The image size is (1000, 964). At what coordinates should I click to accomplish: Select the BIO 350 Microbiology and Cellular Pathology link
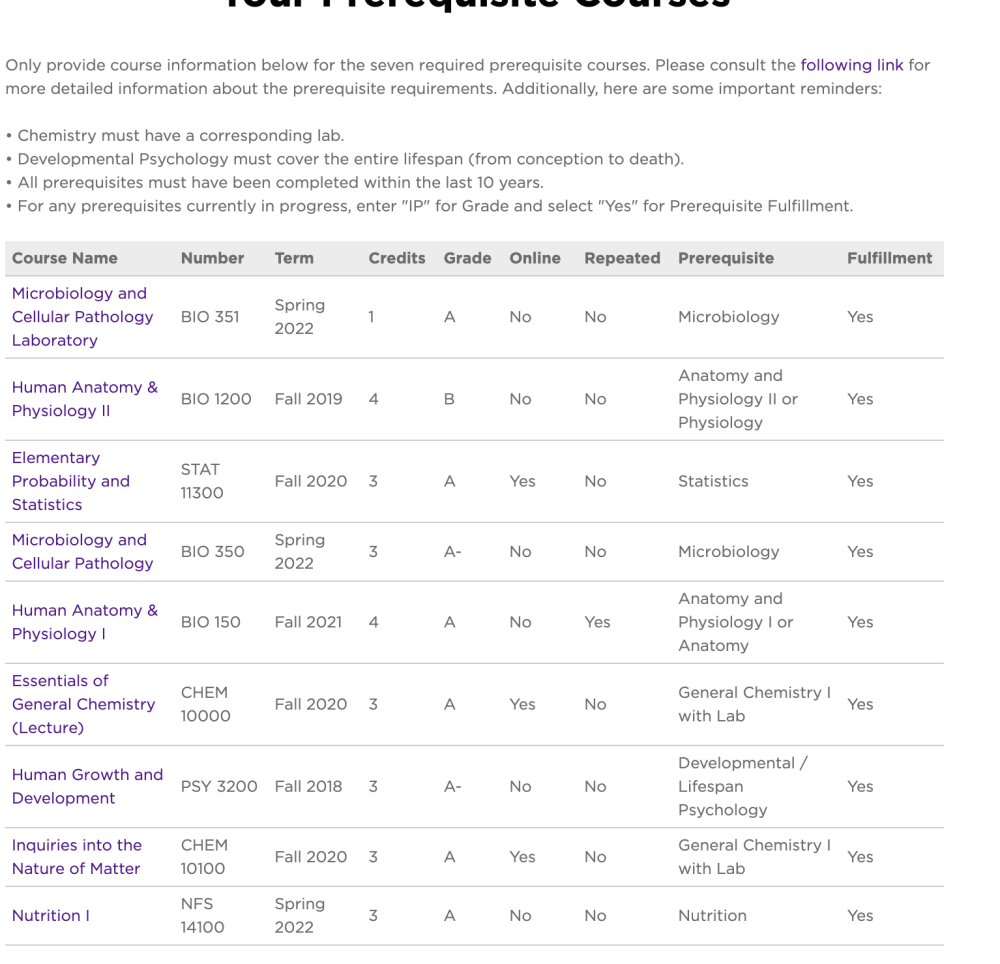pos(82,551)
